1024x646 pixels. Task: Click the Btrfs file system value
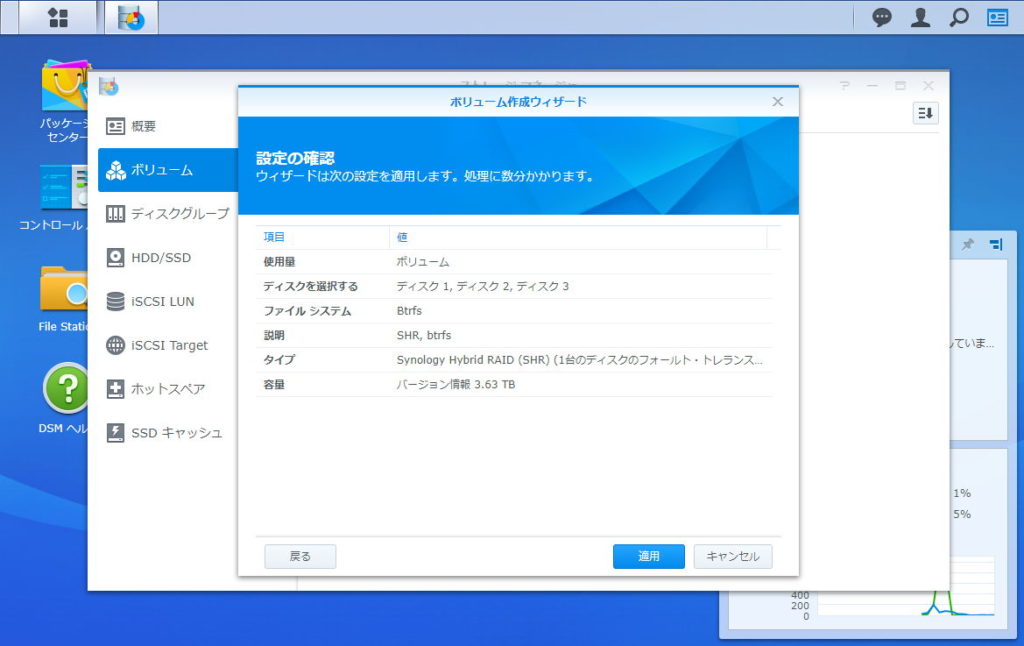(x=409, y=311)
